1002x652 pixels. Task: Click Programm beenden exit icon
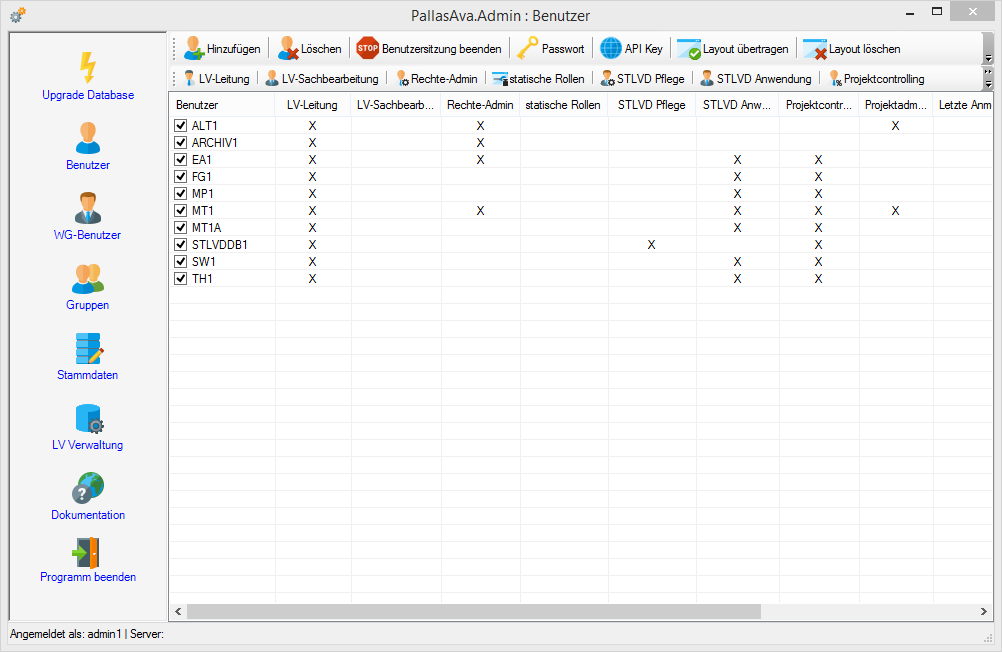[x=86, y=553]
